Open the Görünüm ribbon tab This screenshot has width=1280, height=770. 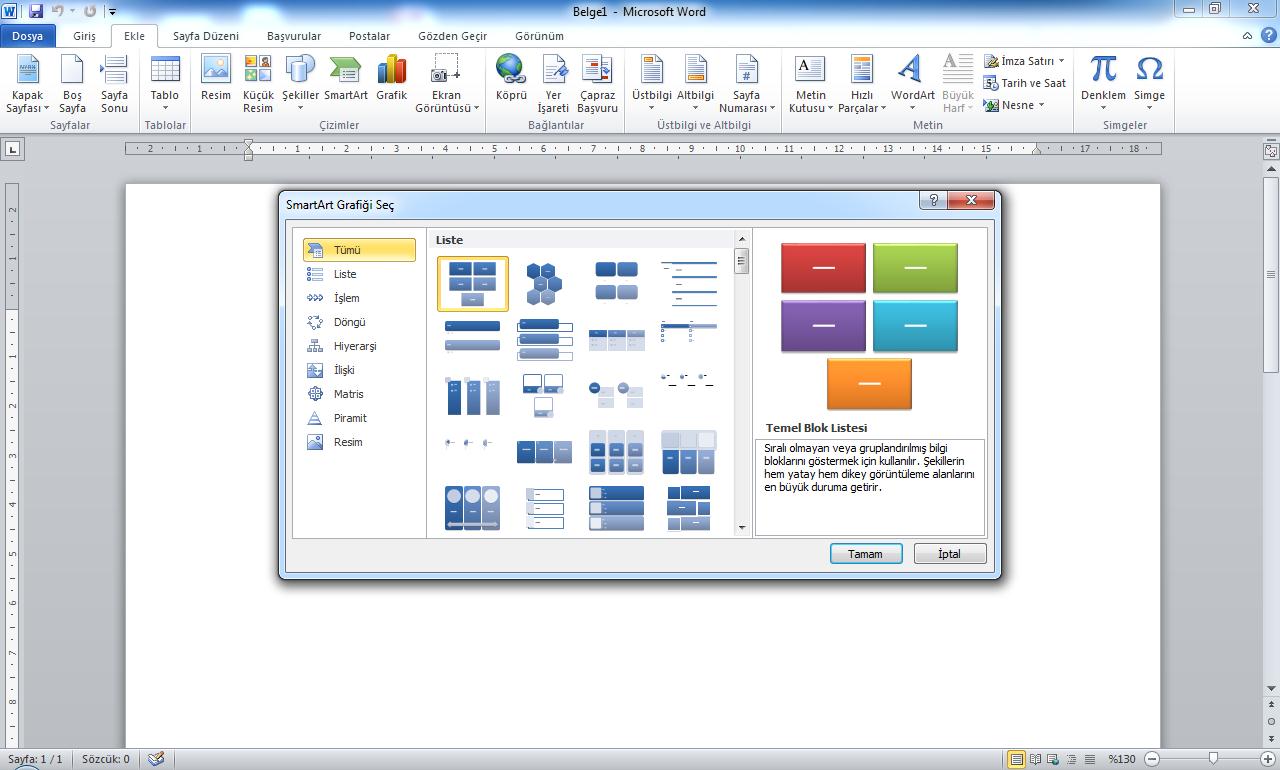(x=540, y=36)
